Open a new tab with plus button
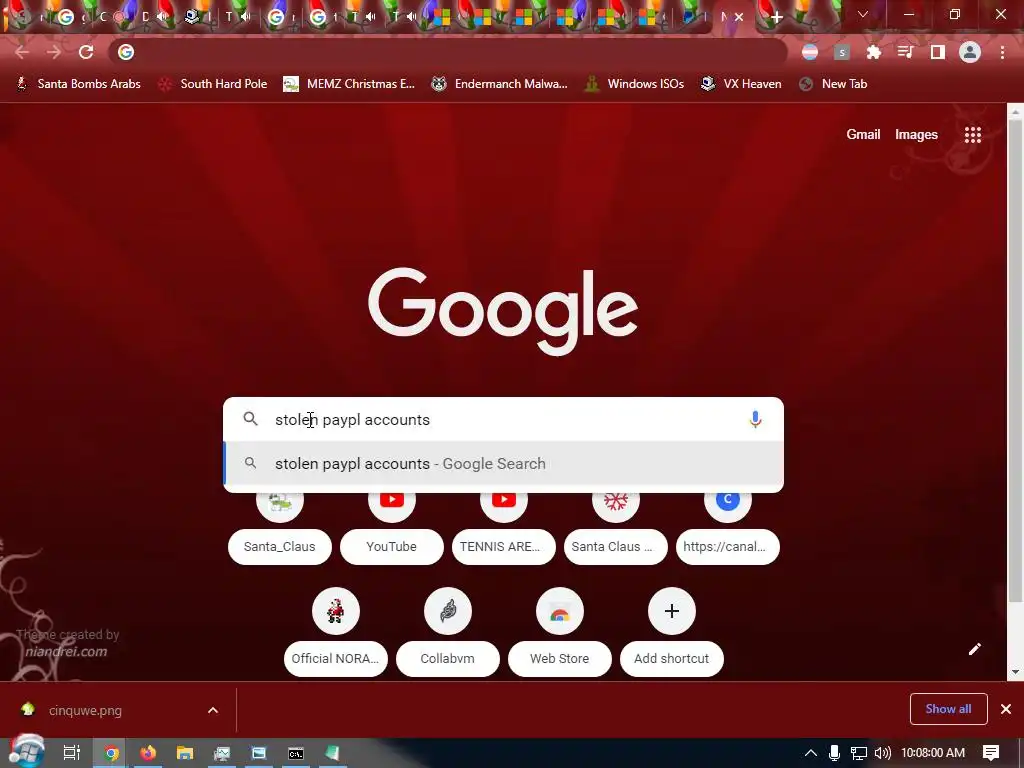The width and height of the screenshot is (1024, 768). point(776,18)
